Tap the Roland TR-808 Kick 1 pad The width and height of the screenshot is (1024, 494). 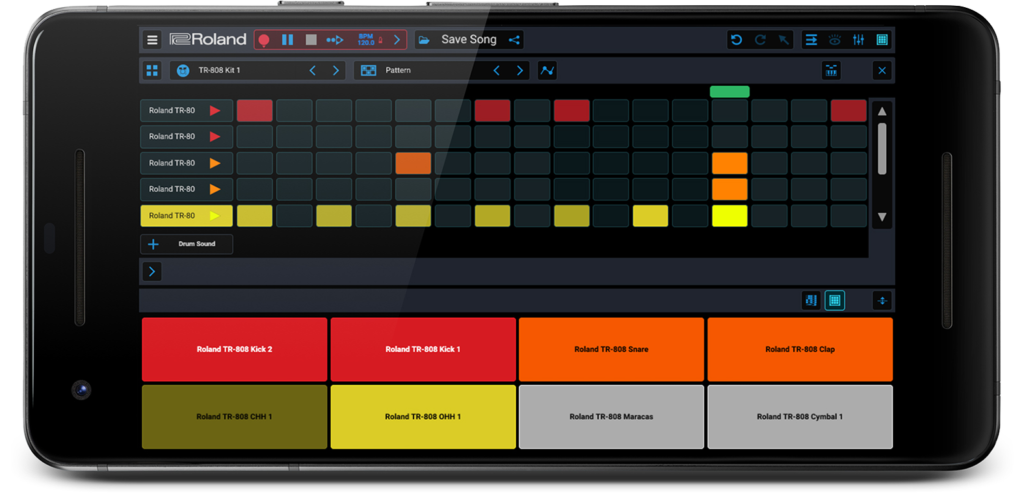[423, 350]
